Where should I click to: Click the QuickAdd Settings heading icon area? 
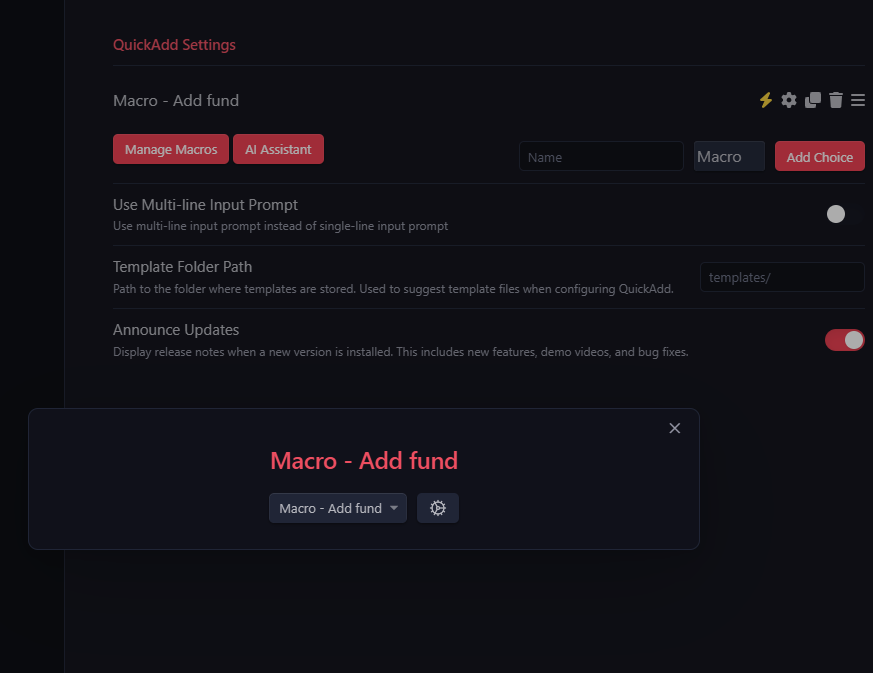click(x=174, y=45)
